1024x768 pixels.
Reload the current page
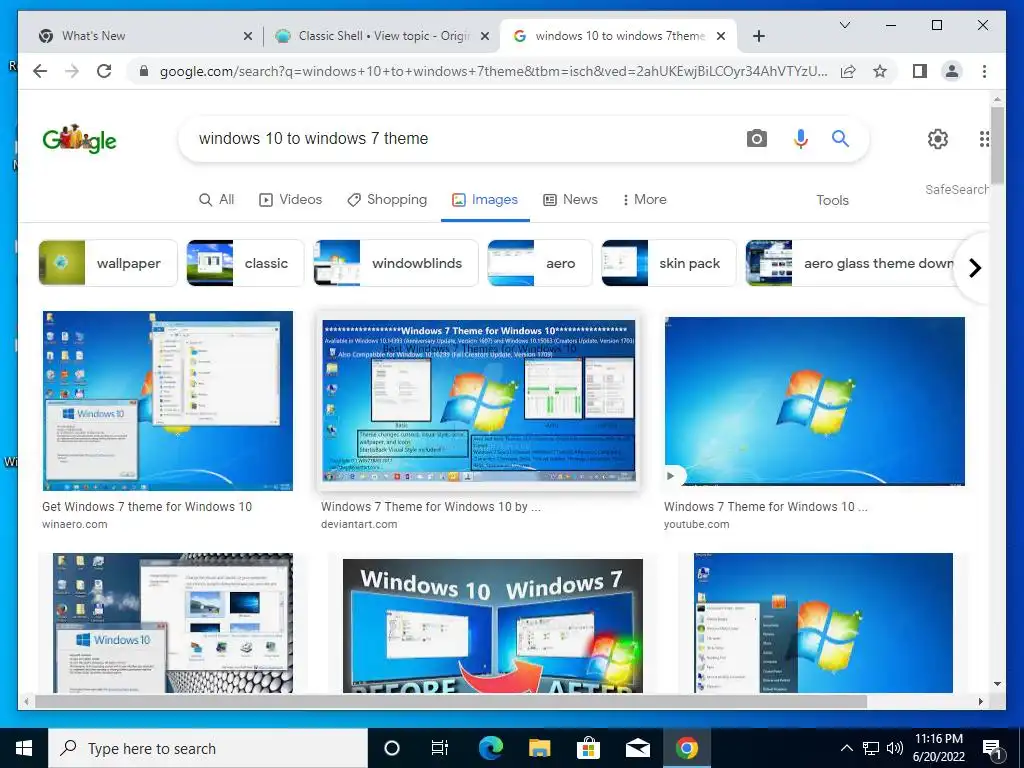pos(104,71)
